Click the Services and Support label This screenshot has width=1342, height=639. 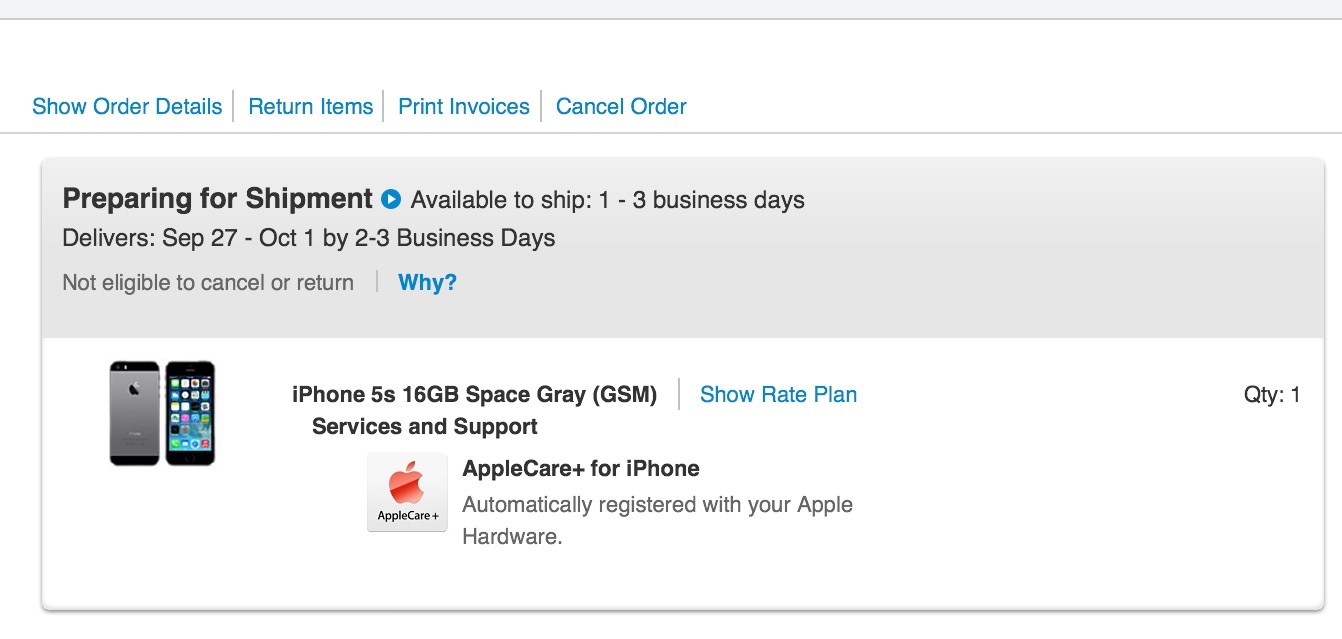425,427
